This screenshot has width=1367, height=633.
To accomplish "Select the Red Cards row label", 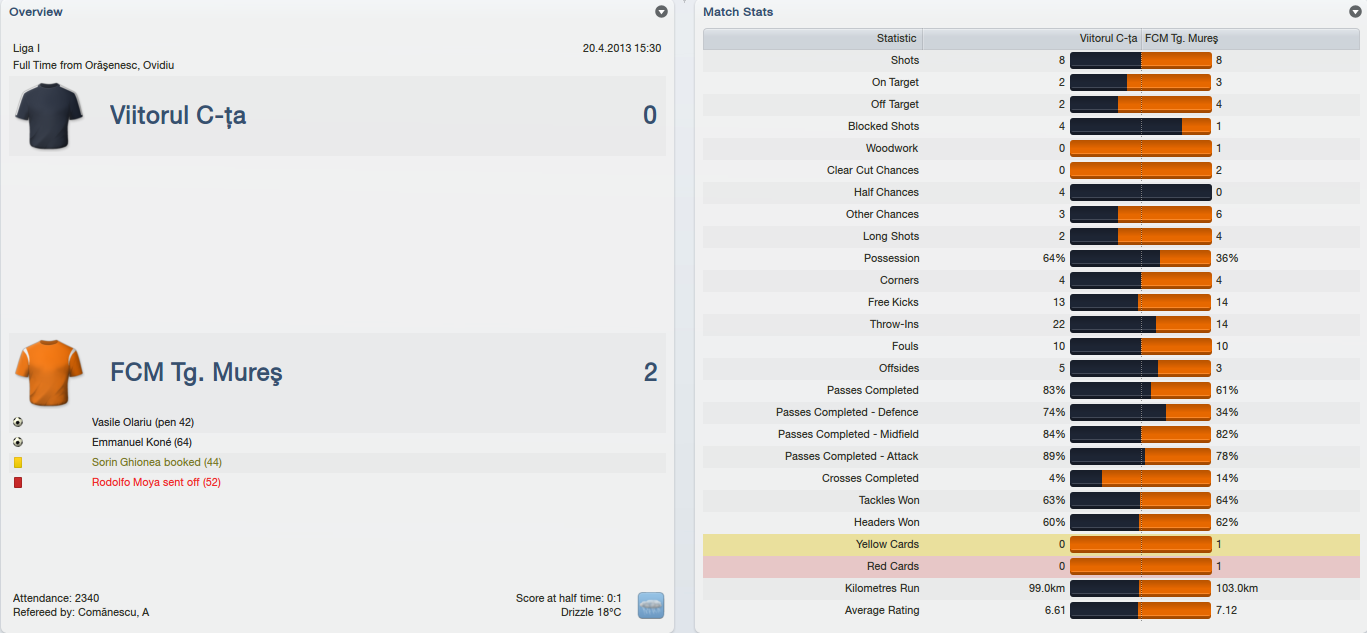I will [x=894, y=566].
